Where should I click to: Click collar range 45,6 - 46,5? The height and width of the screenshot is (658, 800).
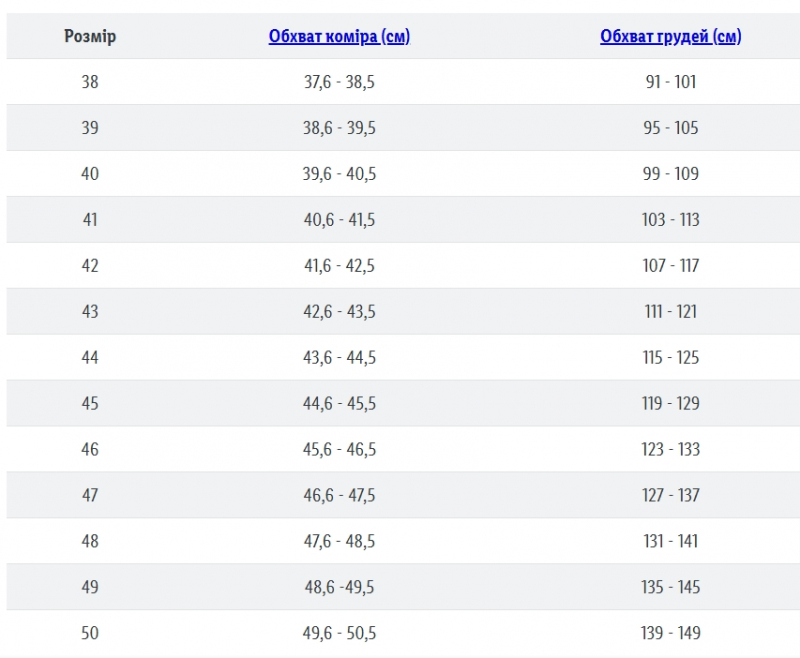coord(339,449)
